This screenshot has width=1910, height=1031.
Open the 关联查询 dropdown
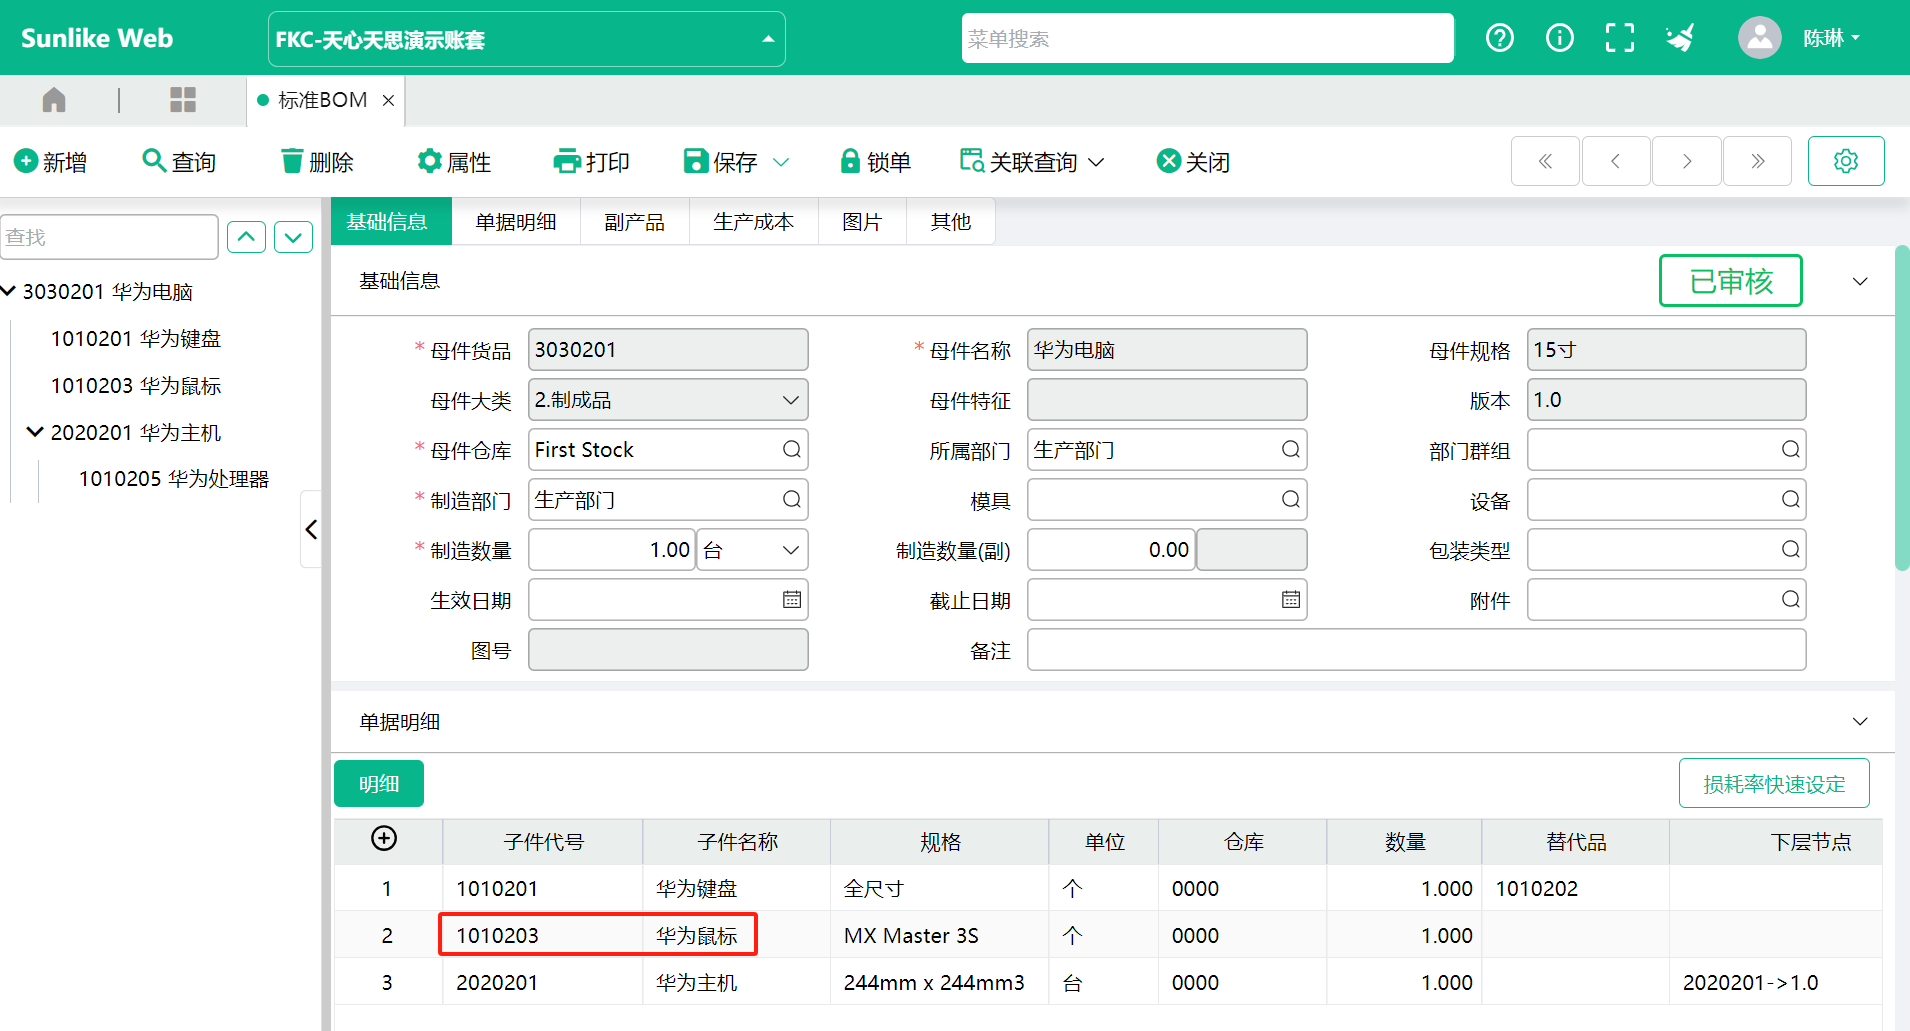1032,161
